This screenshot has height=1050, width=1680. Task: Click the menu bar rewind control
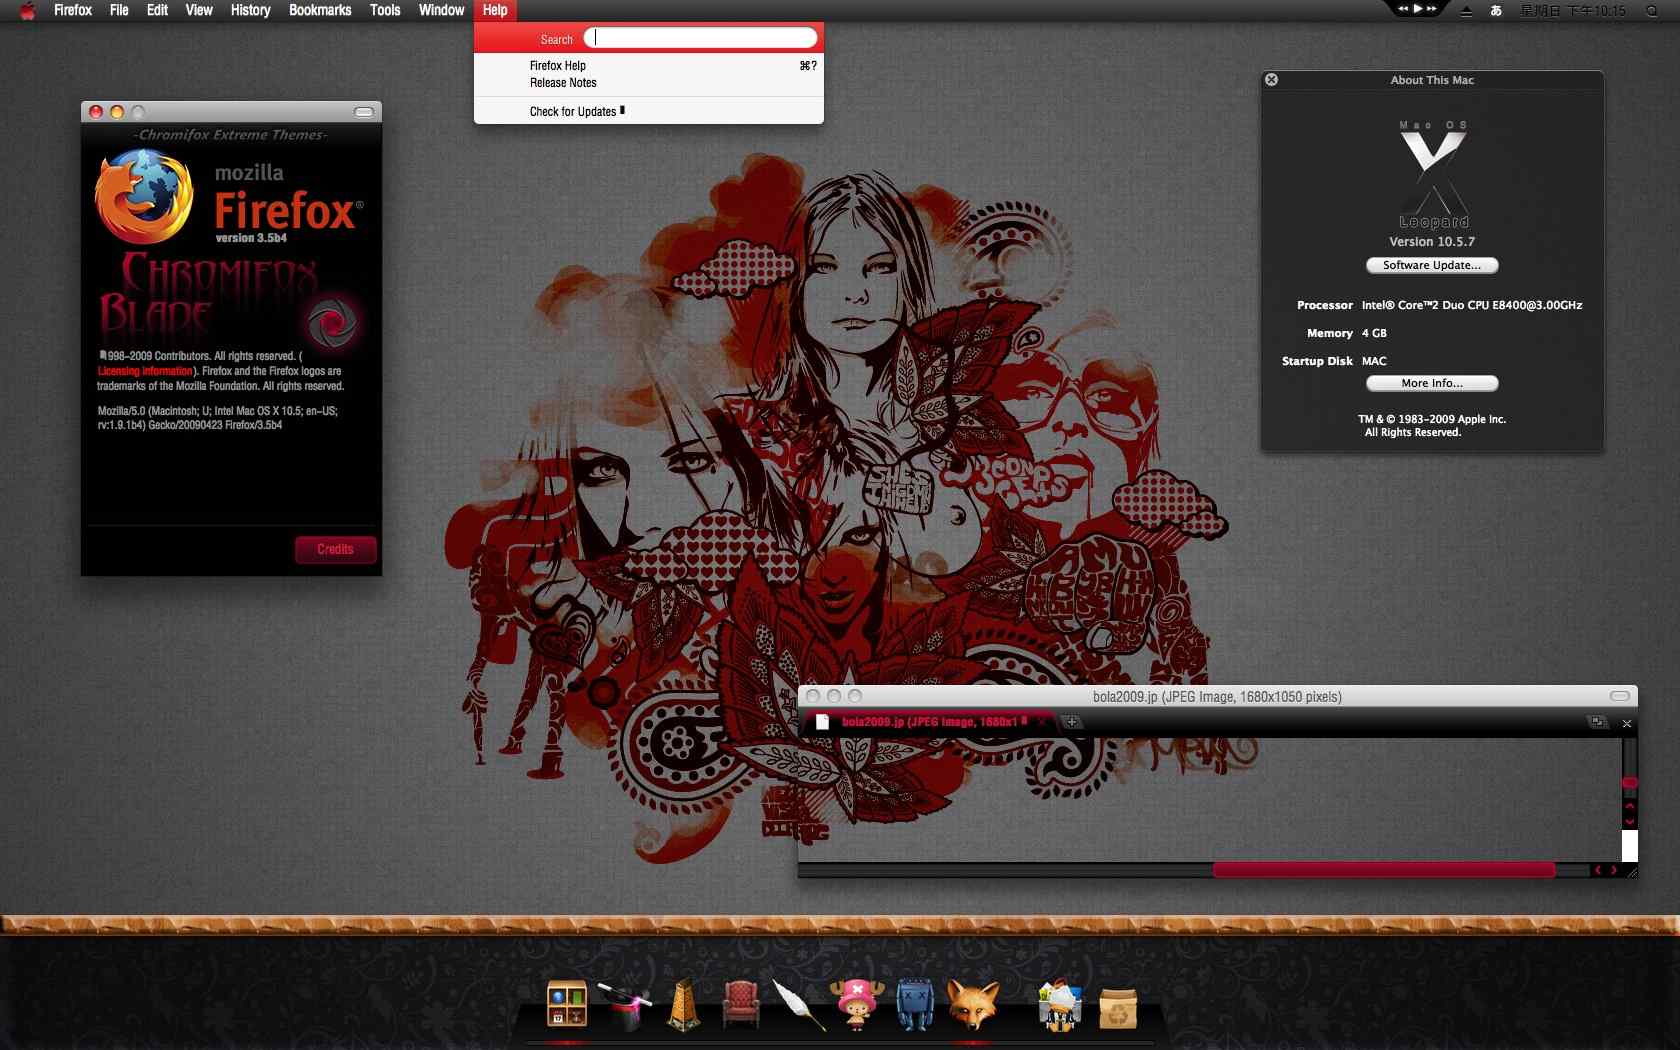1403,8
